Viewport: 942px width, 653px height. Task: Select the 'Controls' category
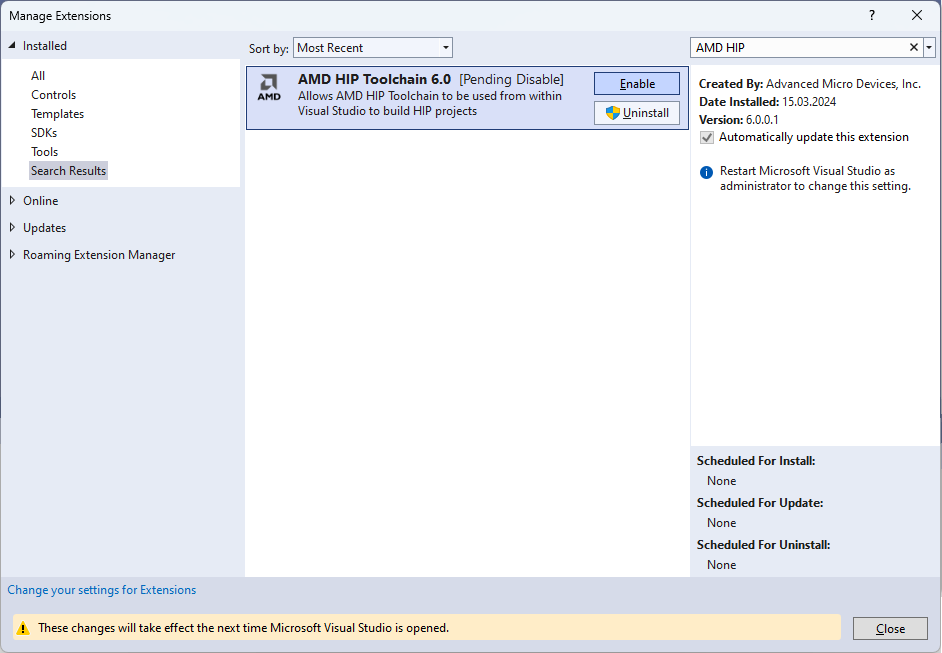tap(53, 95)
